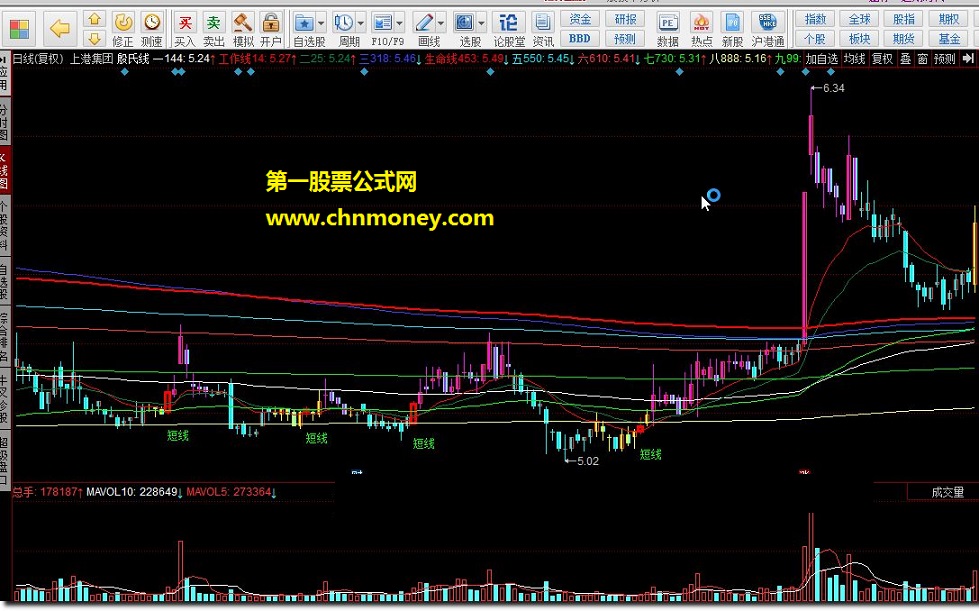Select the 画线 pencil drawing tool
Image resolution: width=979 pixels, height=611 pixels.
click(x=424, y=24)
